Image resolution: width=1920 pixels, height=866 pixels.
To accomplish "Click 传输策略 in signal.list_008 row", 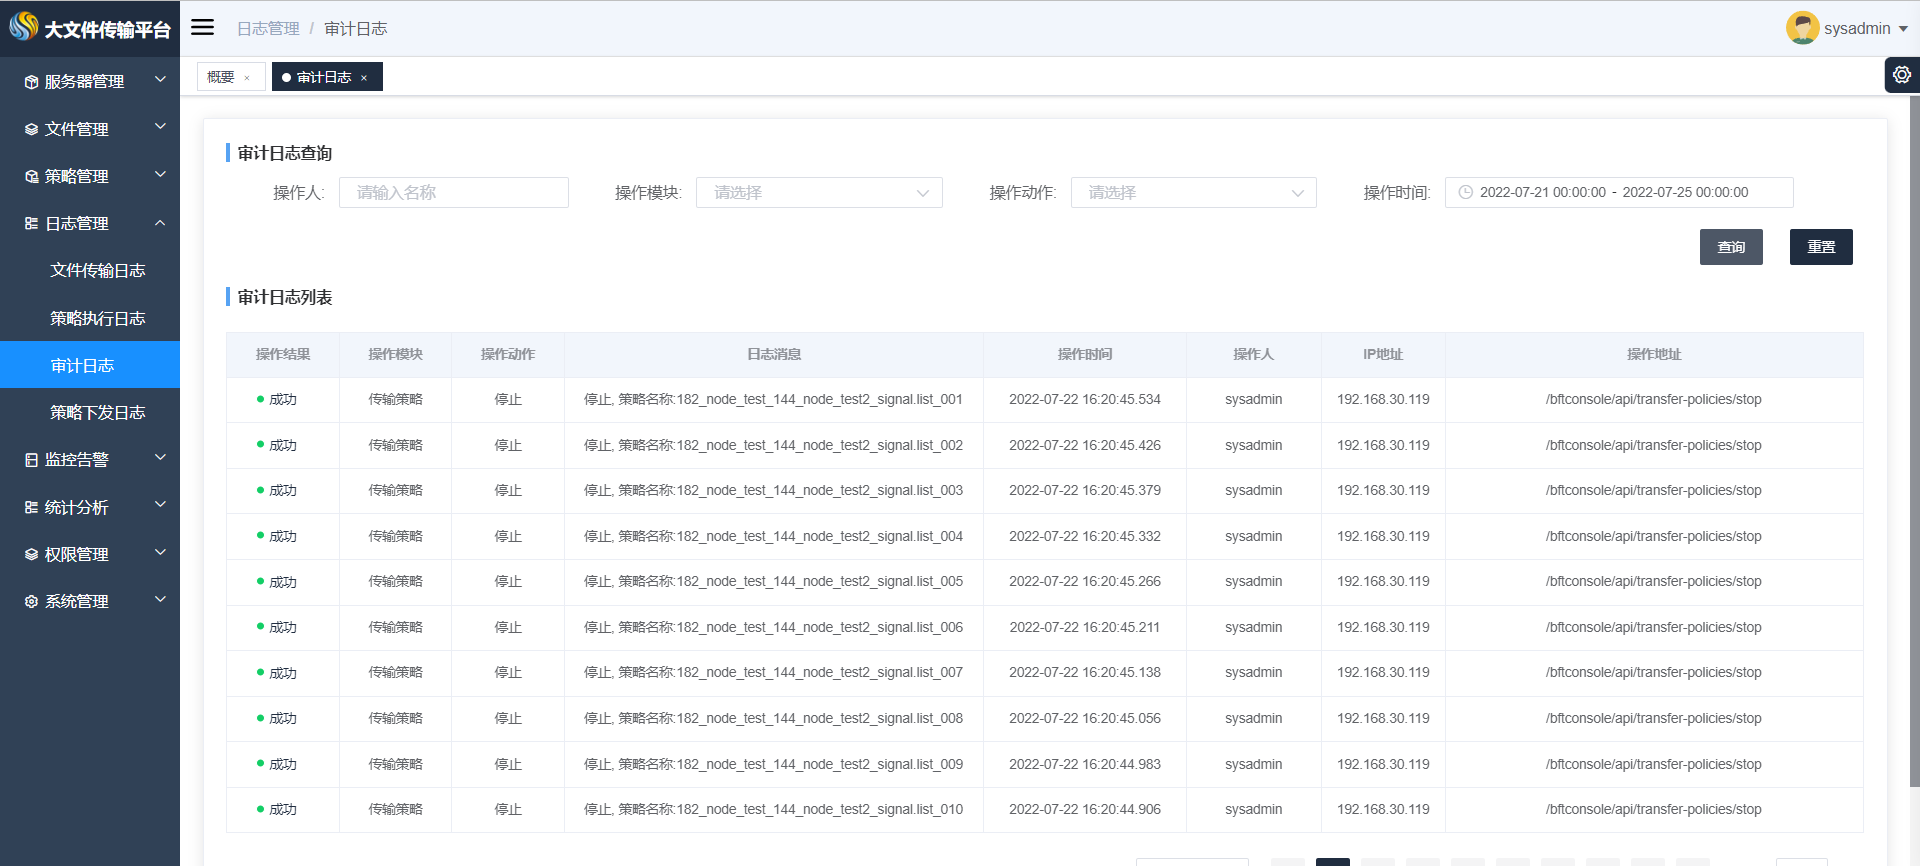I will click(x=395, y=718).
